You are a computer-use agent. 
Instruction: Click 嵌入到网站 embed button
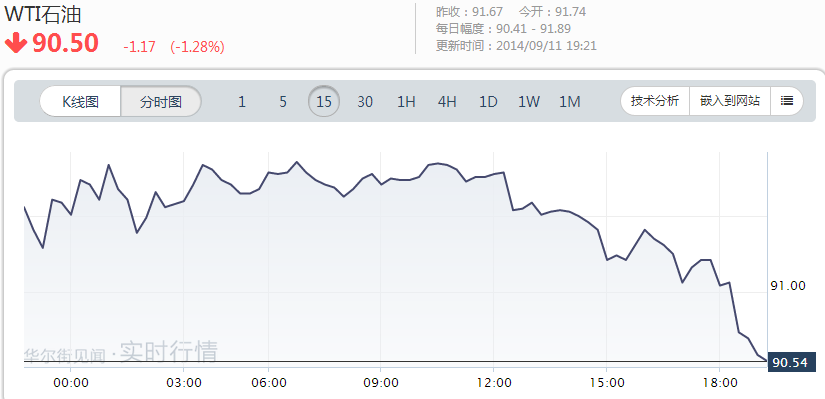tap(730, 101)
